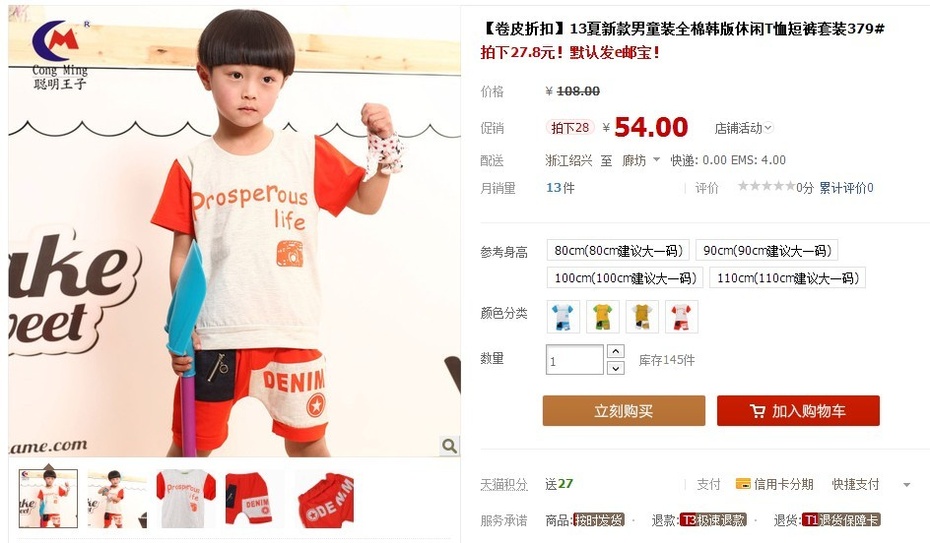930x543 pixels.
Task: Click the Cong Ming brand logo
Action: [x=60, y=55]
